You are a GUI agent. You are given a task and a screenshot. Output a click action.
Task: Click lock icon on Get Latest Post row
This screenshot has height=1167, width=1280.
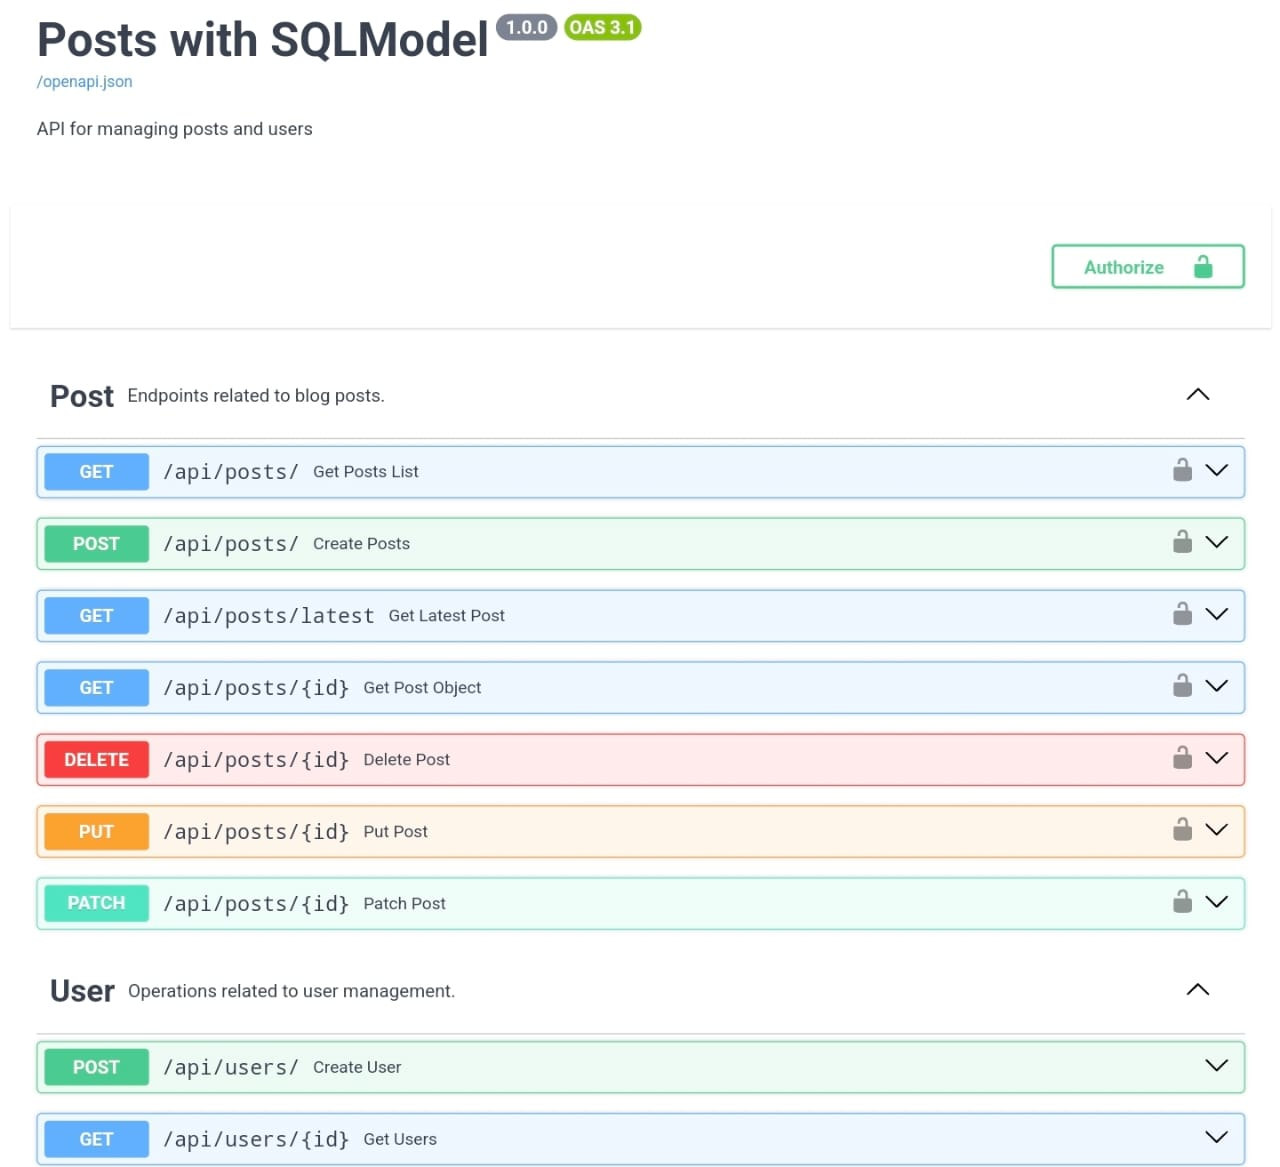1182,615
